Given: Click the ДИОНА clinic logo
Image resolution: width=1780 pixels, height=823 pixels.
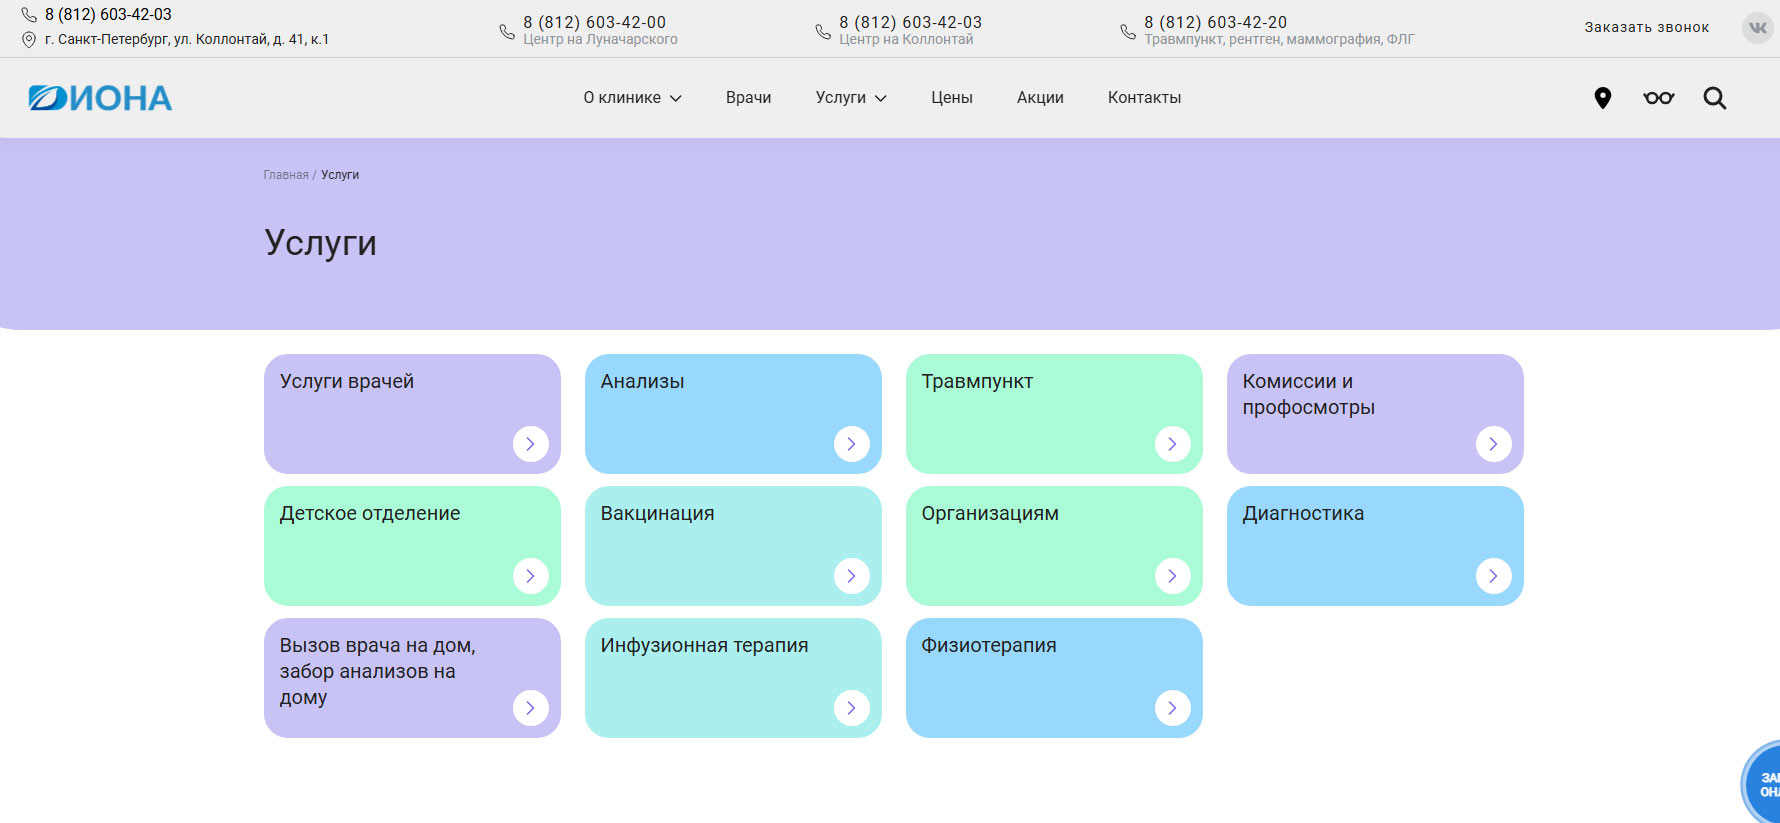Looking at the screenshot, I should pyautogui.click(x=100, y=98).
